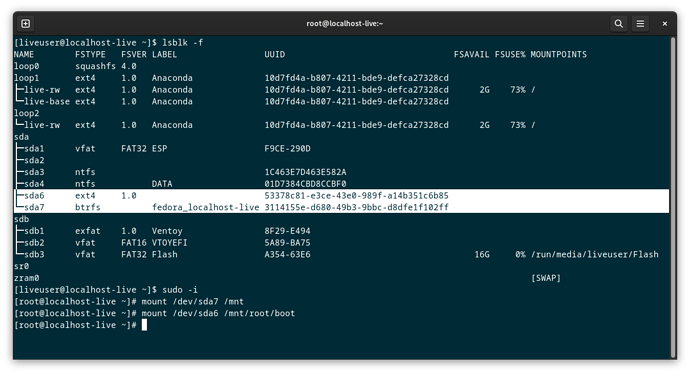Open the hamburger main menu
The width and height of the screenshot is (690, 374).
pos(640,23)
